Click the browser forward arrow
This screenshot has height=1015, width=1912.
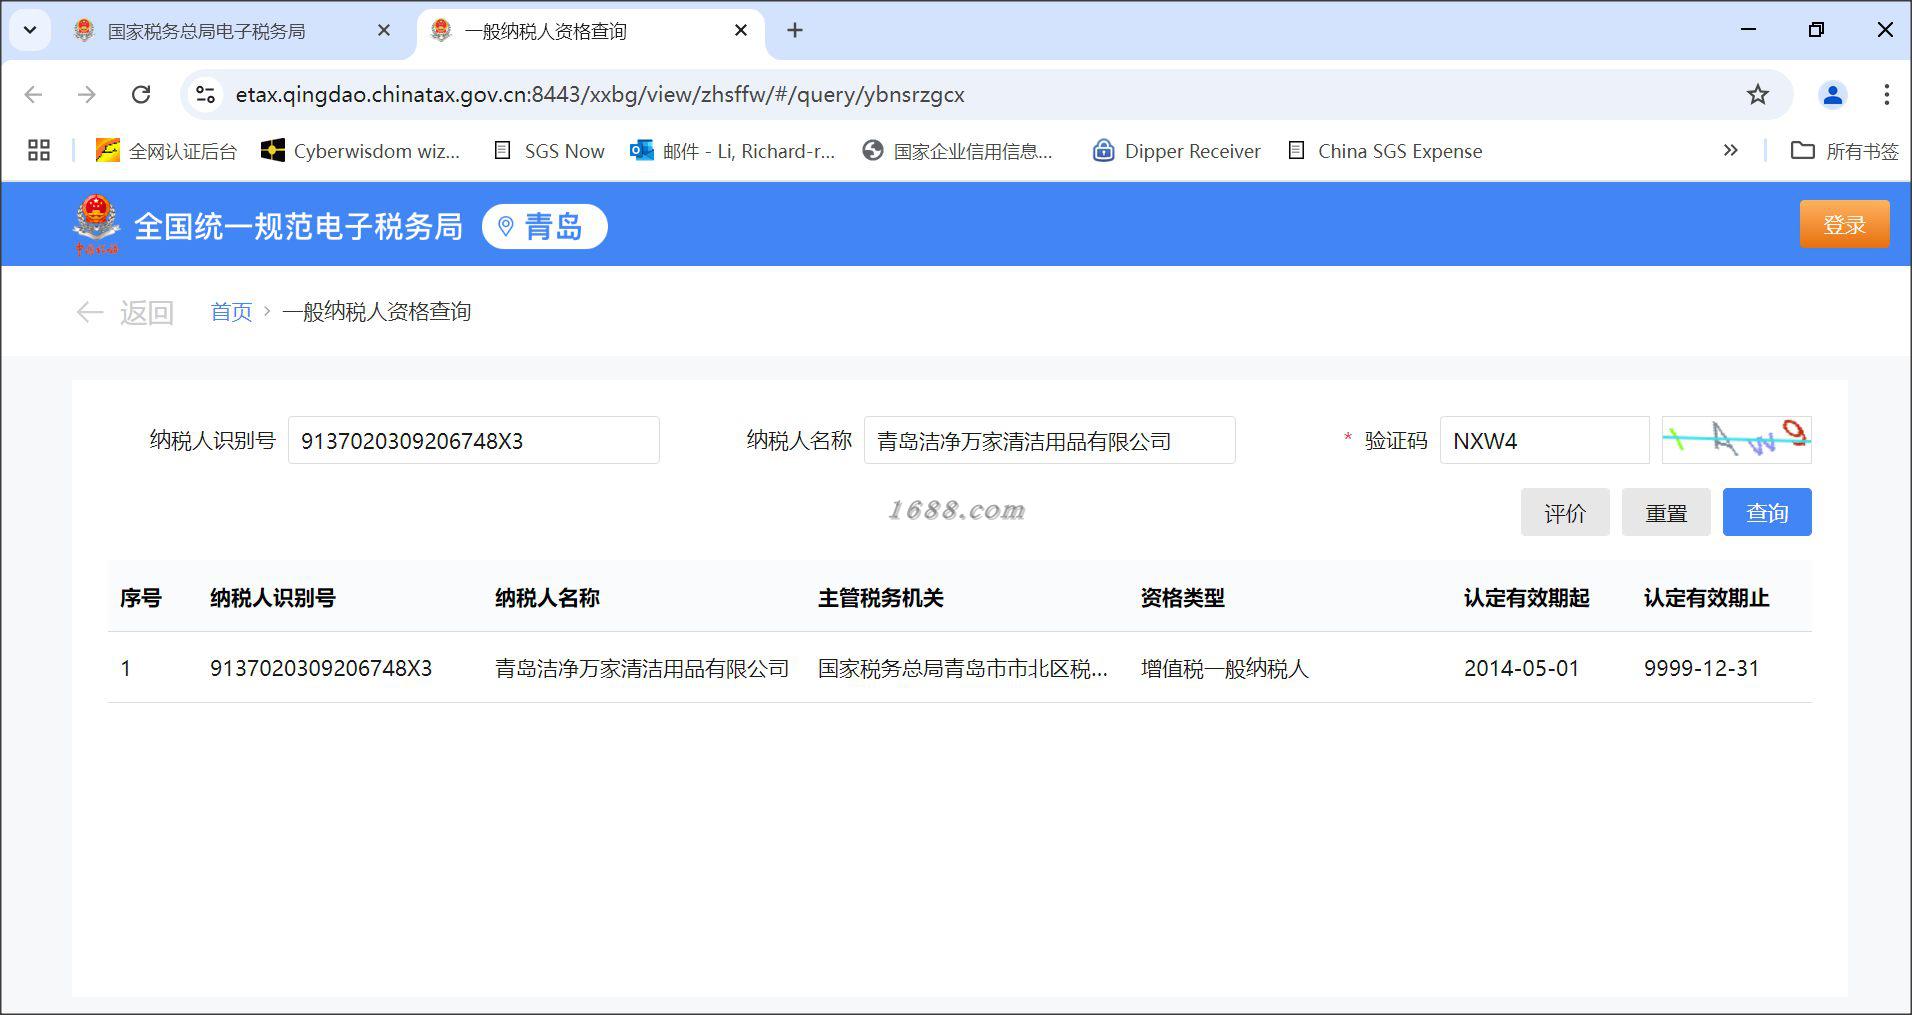coord(87,94)
